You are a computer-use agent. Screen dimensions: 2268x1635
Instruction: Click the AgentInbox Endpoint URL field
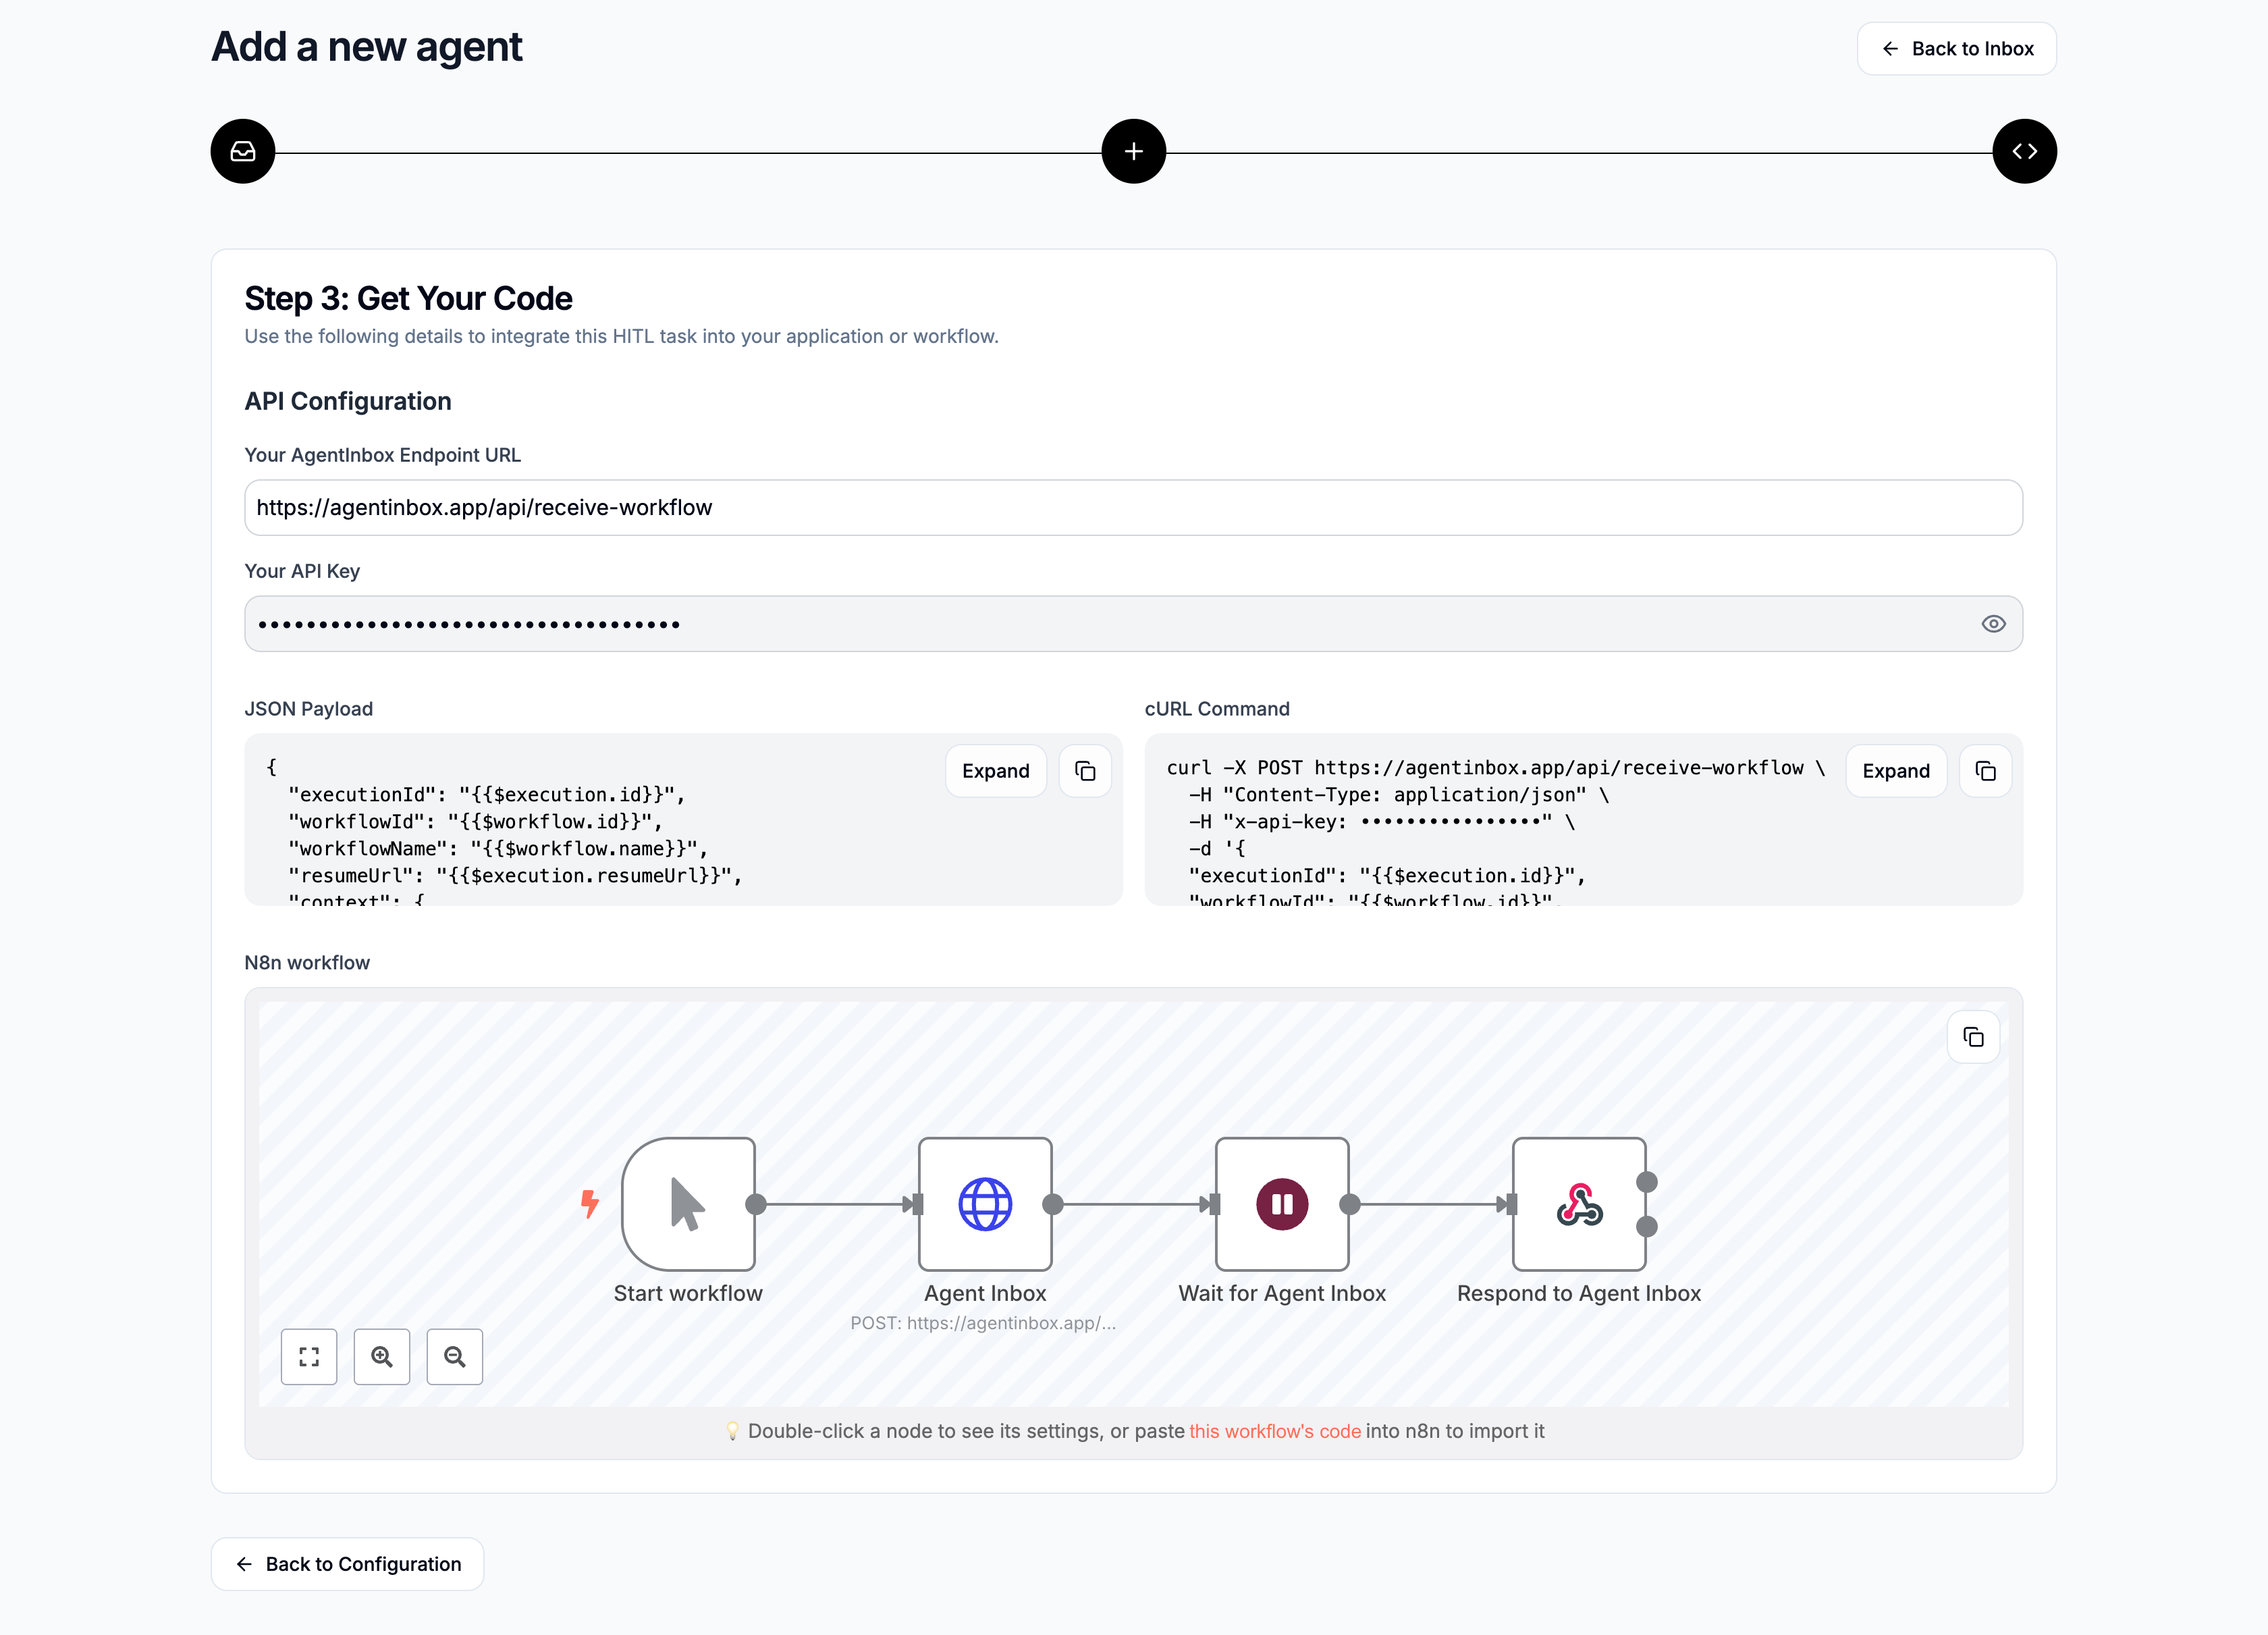[1133, 508]
